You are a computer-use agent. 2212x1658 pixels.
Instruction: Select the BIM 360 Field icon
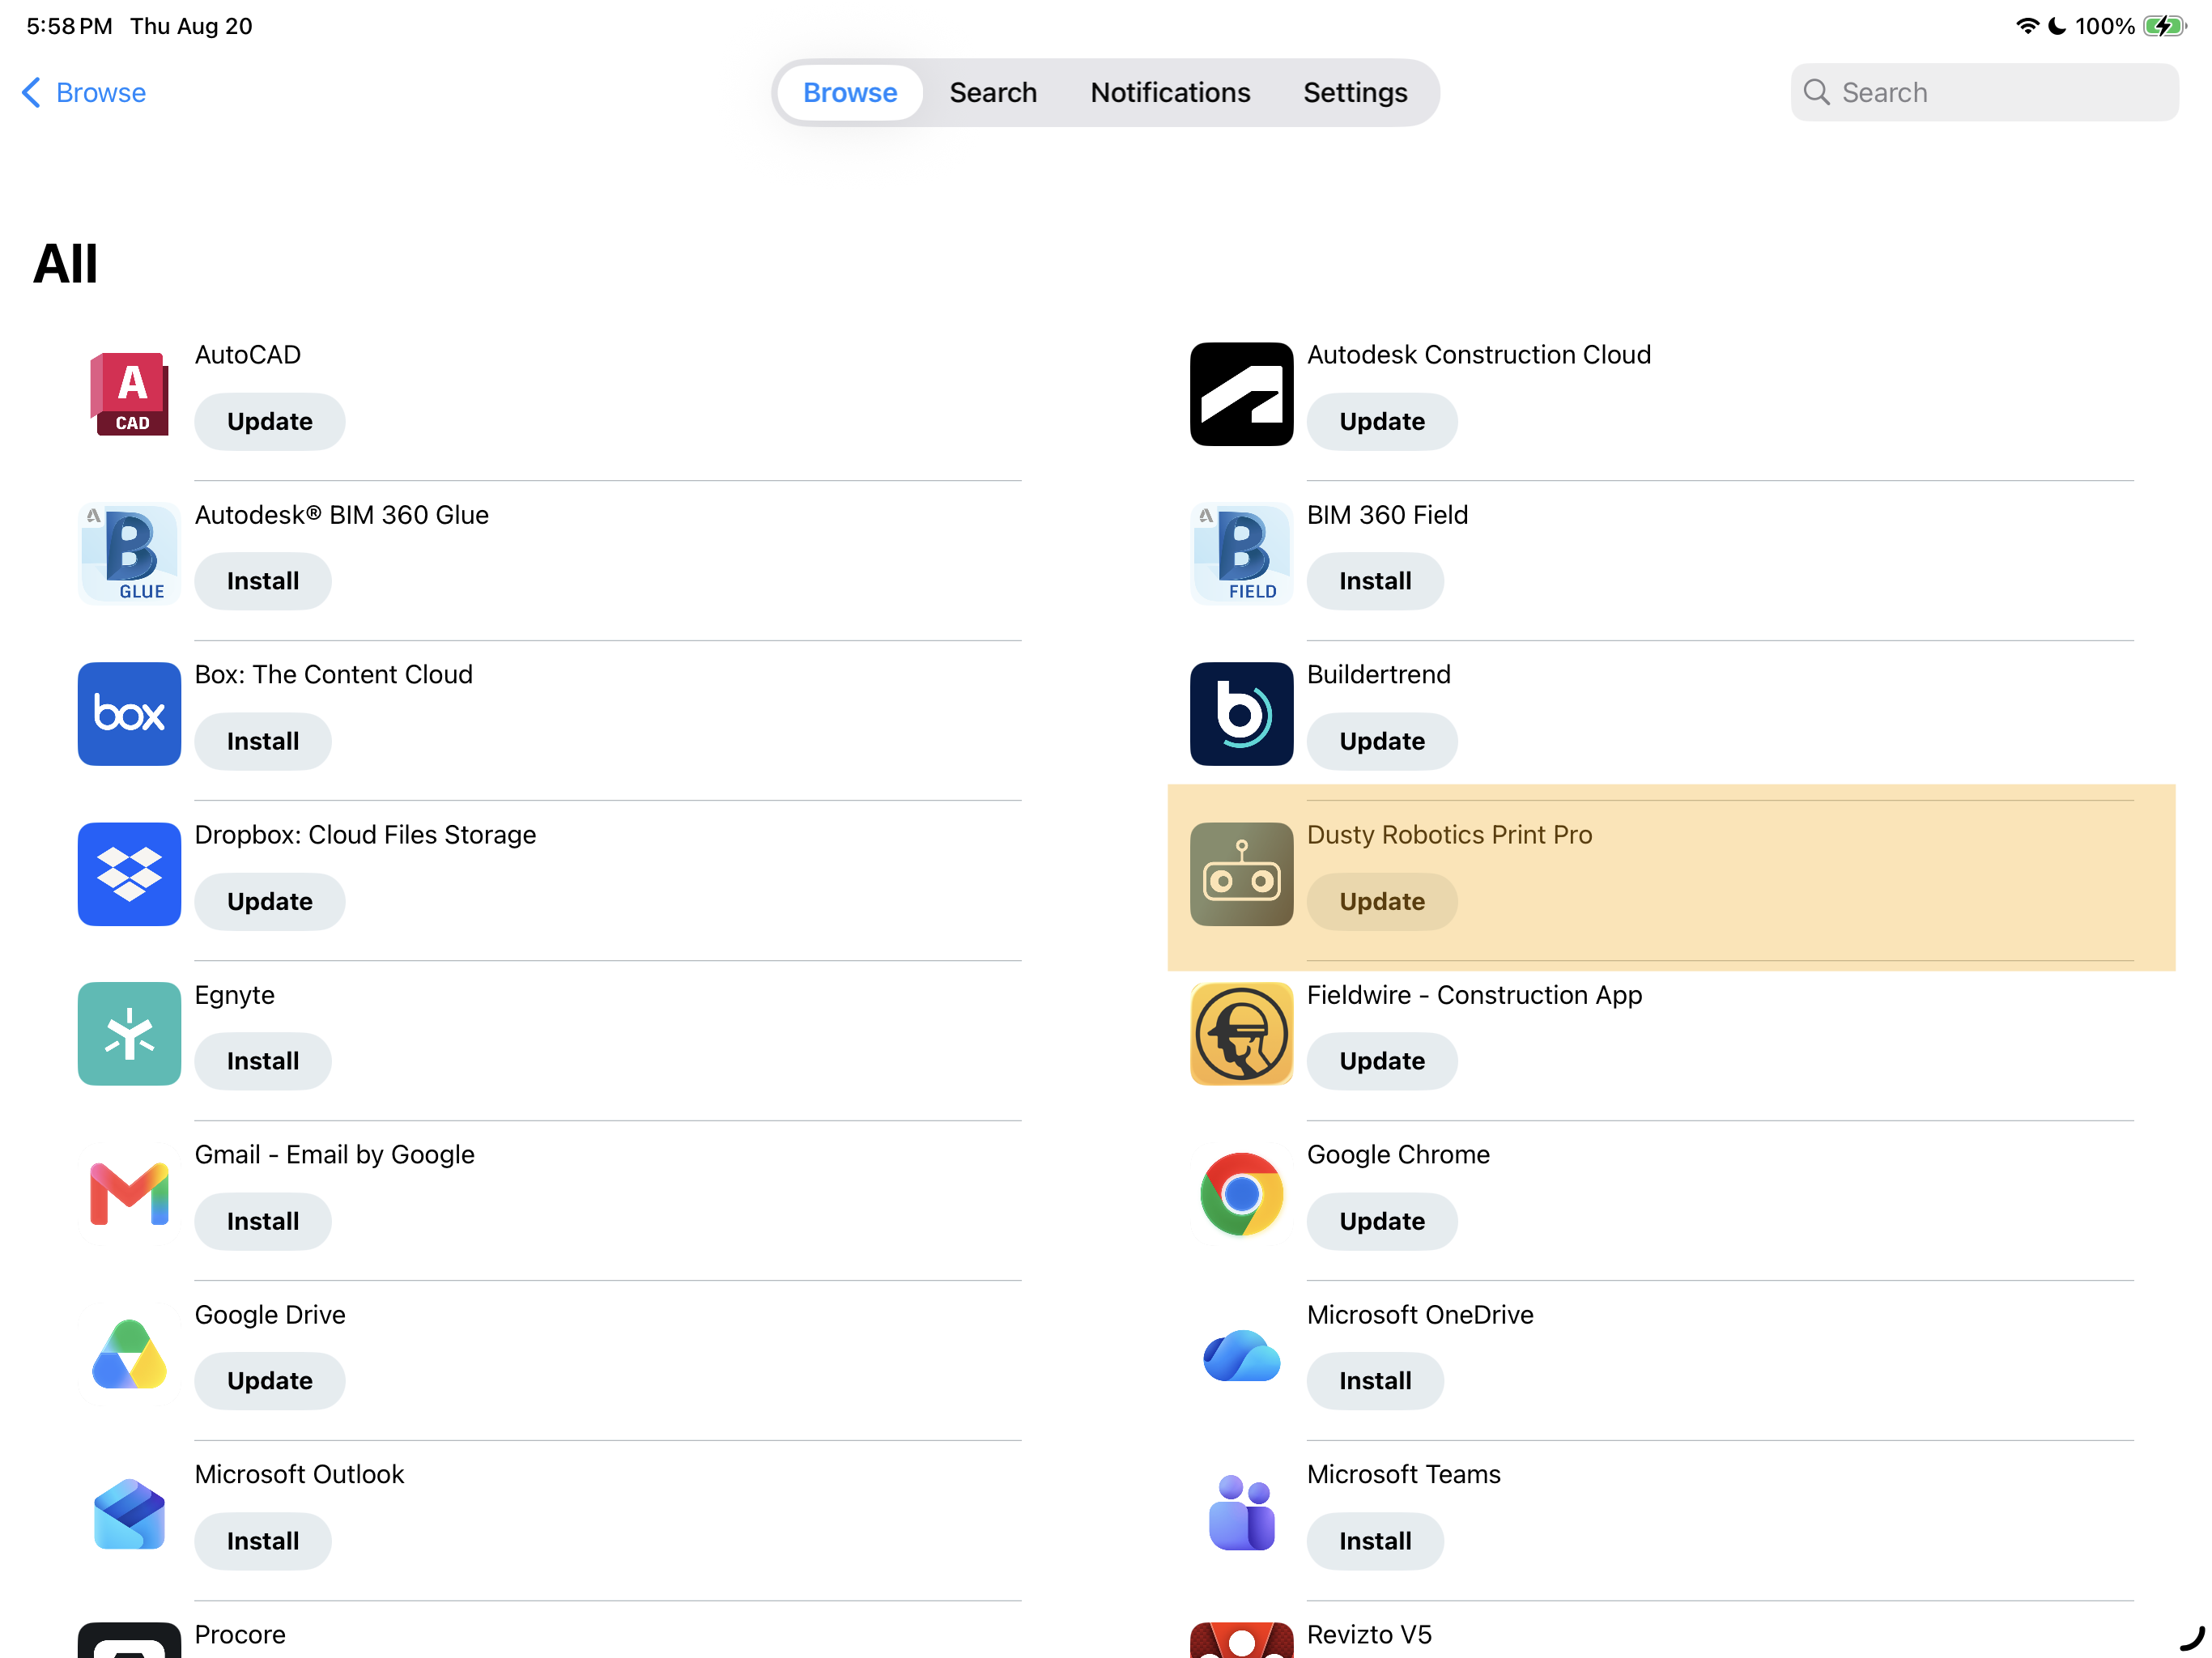[x=1241, y=554]
